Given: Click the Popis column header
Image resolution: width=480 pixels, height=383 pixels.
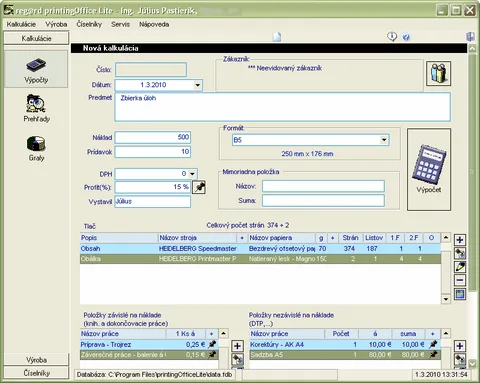Looking at the screenshot, I should tap(119, 238).
